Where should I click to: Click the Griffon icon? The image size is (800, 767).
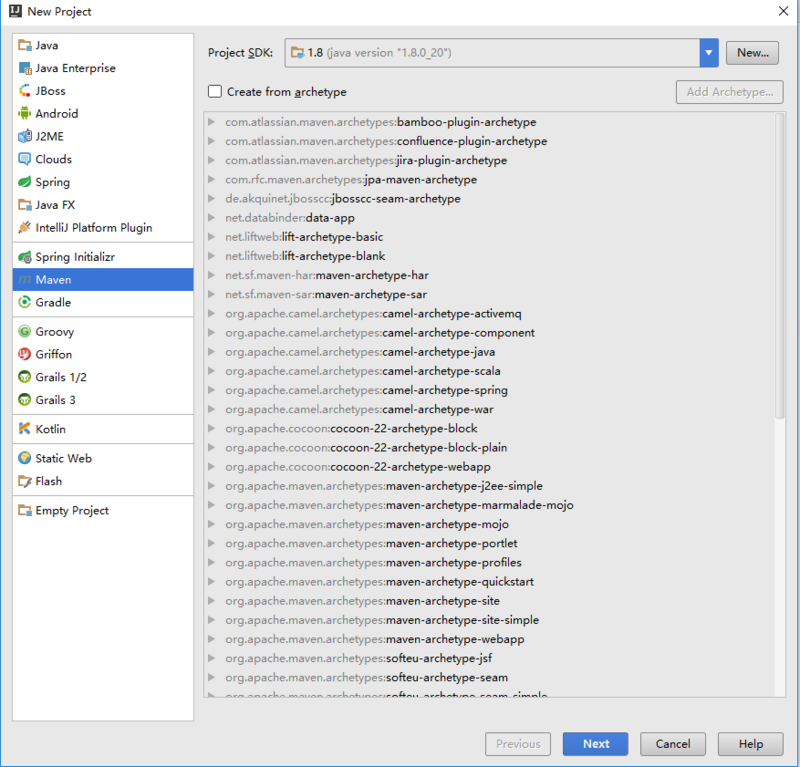point(24,354)
